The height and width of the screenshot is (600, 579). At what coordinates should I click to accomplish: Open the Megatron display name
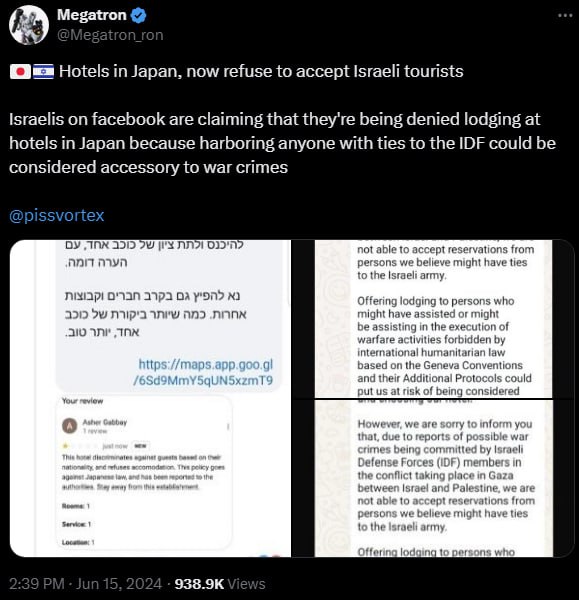pos(91,15)
